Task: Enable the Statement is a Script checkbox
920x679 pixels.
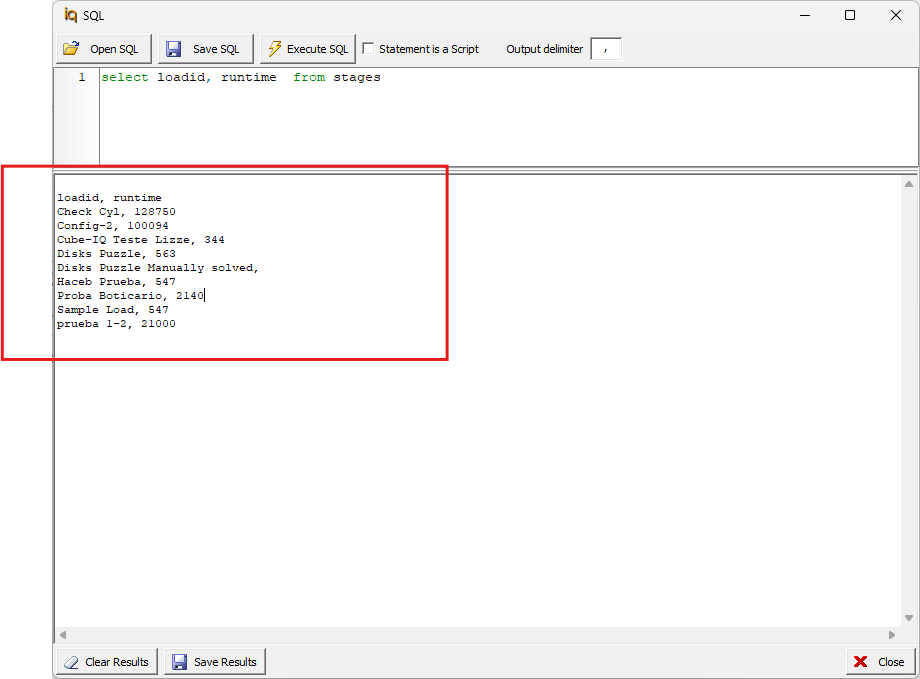Action: pyautogui.click(x=367, y=48)
